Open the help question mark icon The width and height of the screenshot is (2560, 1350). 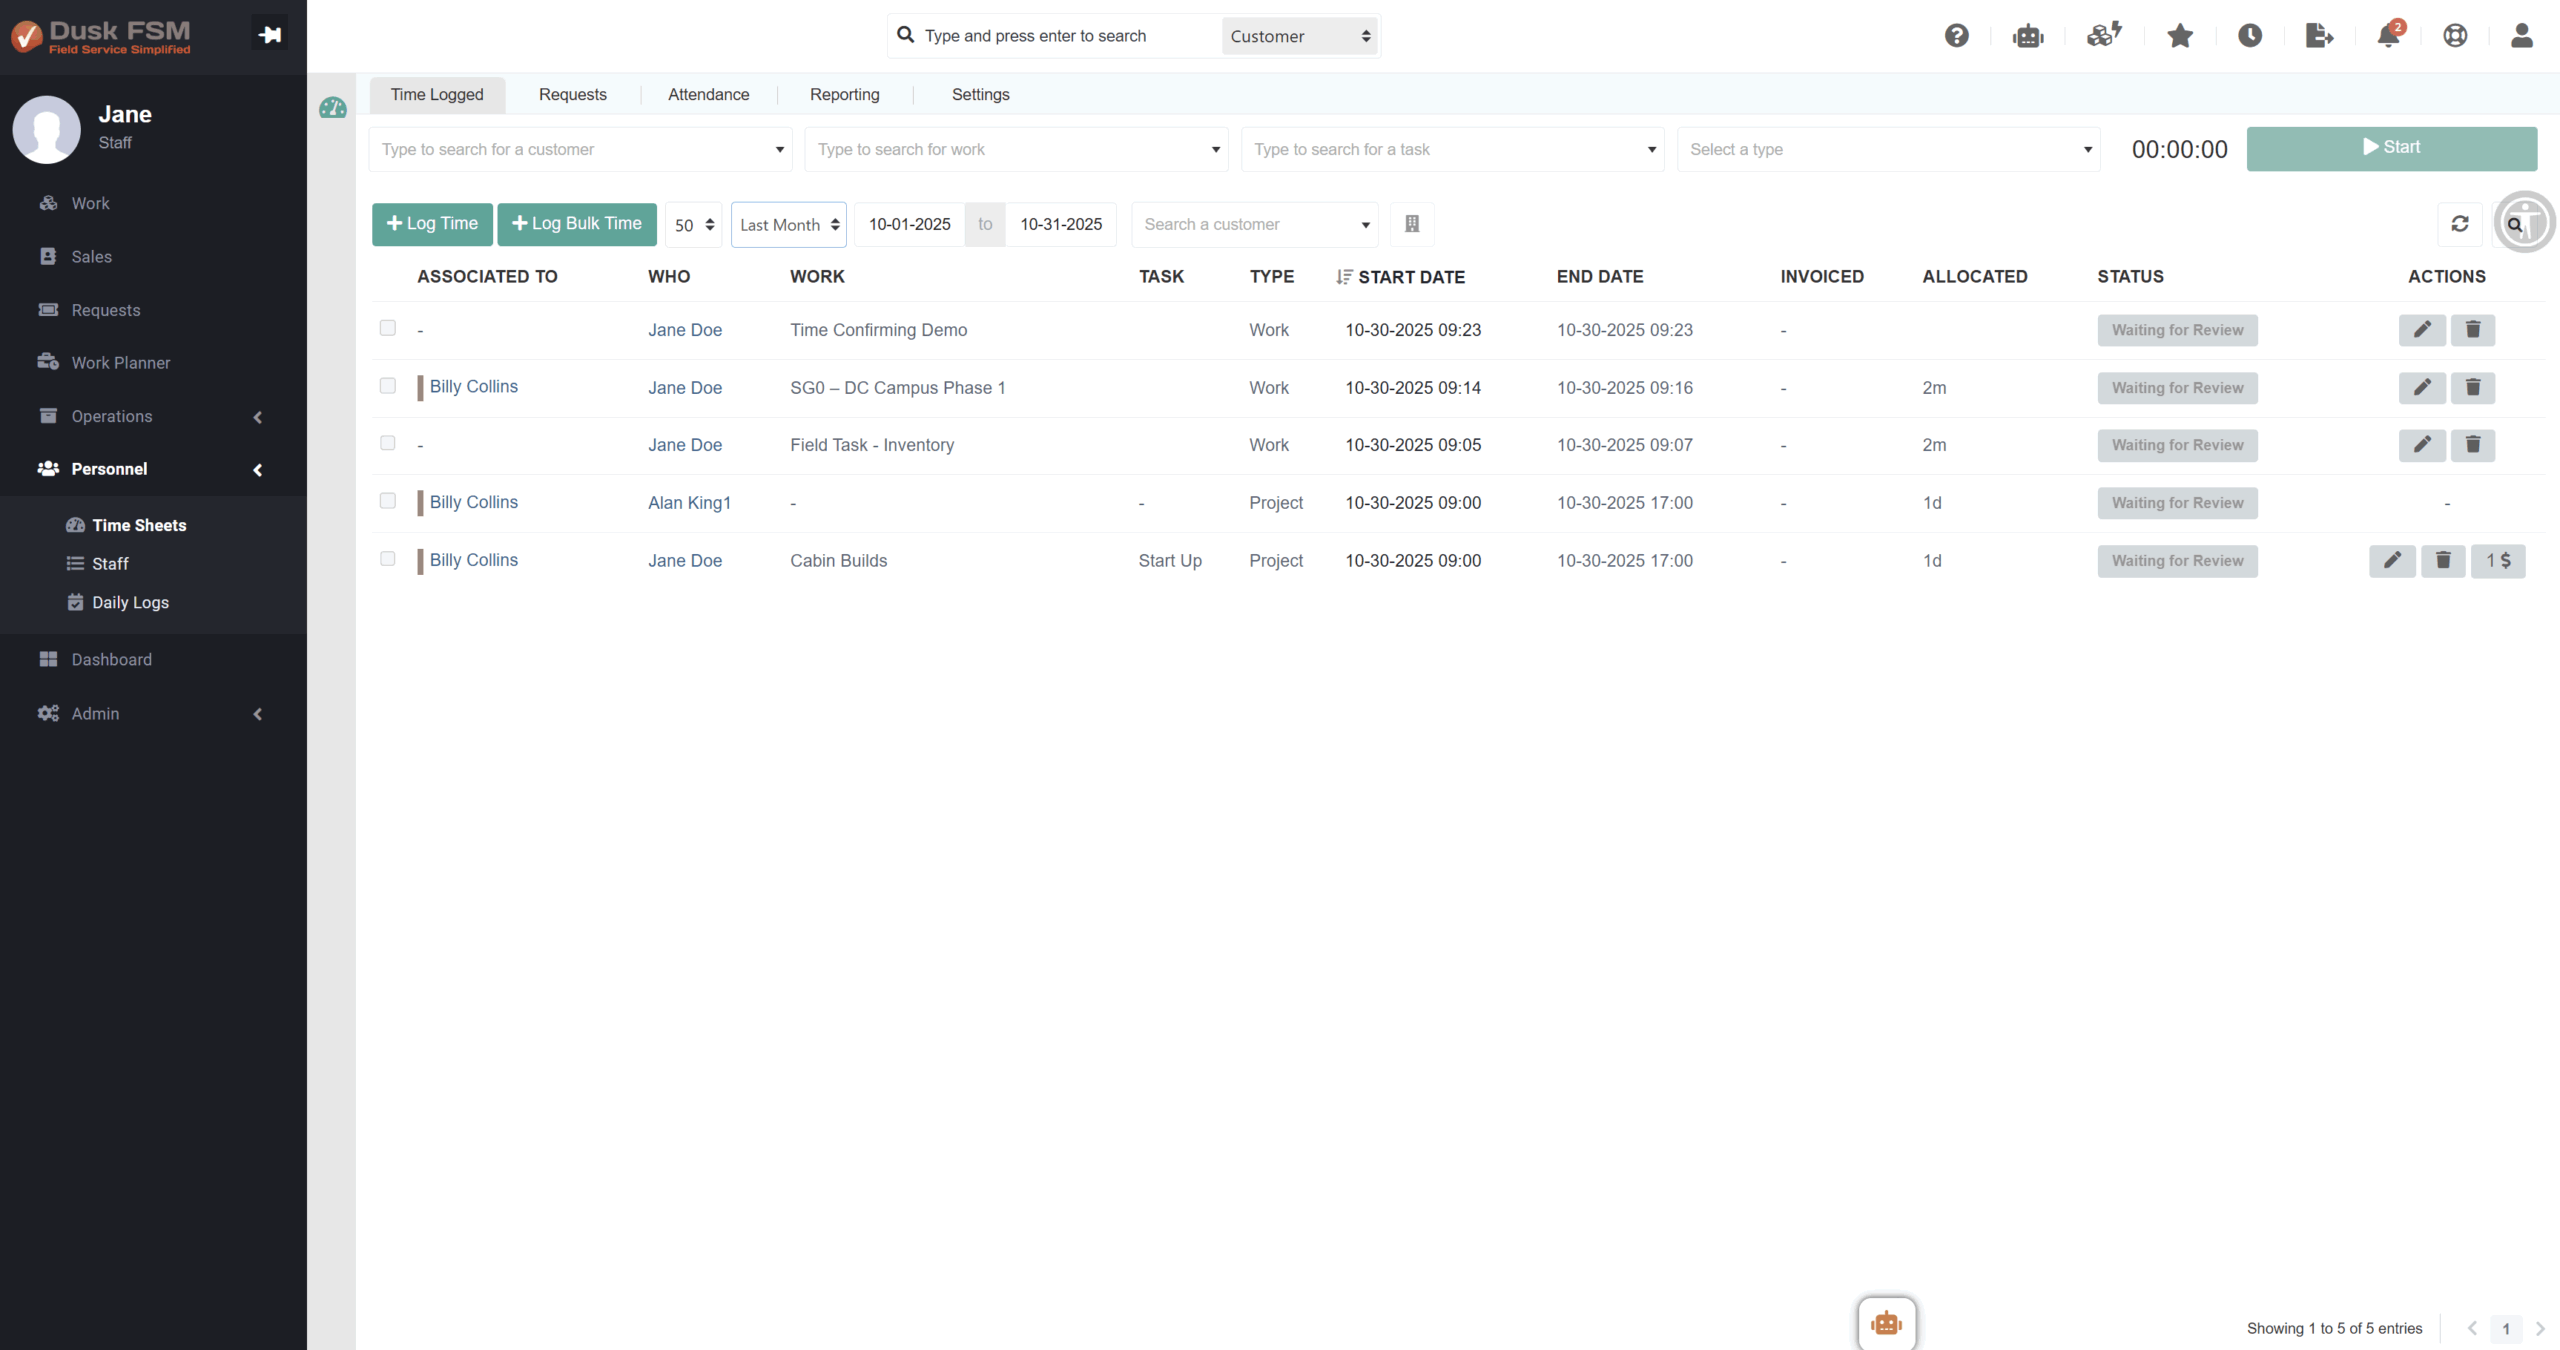1956,36
